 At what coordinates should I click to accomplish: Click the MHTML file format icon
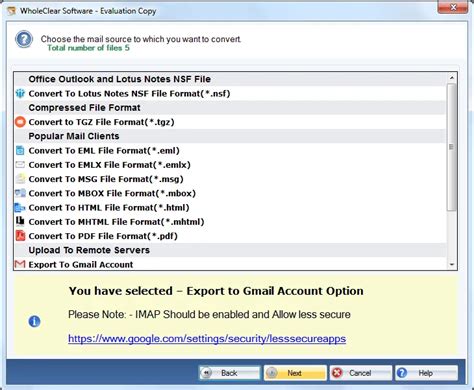pos(20,221)
